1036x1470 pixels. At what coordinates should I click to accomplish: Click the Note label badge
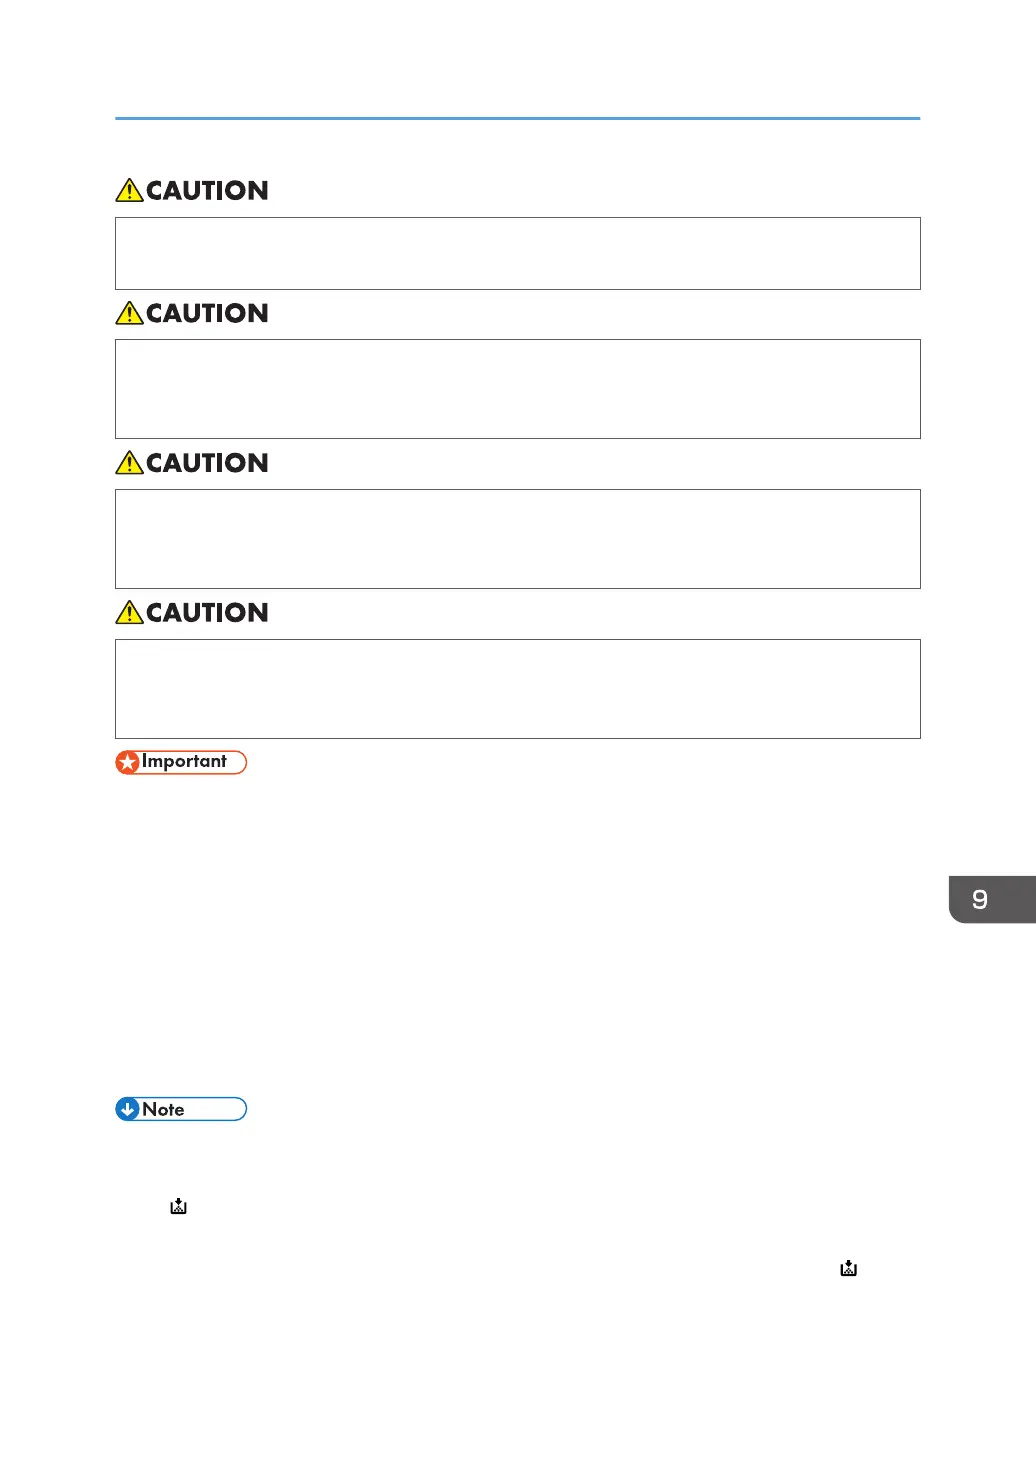point(181,1109)
